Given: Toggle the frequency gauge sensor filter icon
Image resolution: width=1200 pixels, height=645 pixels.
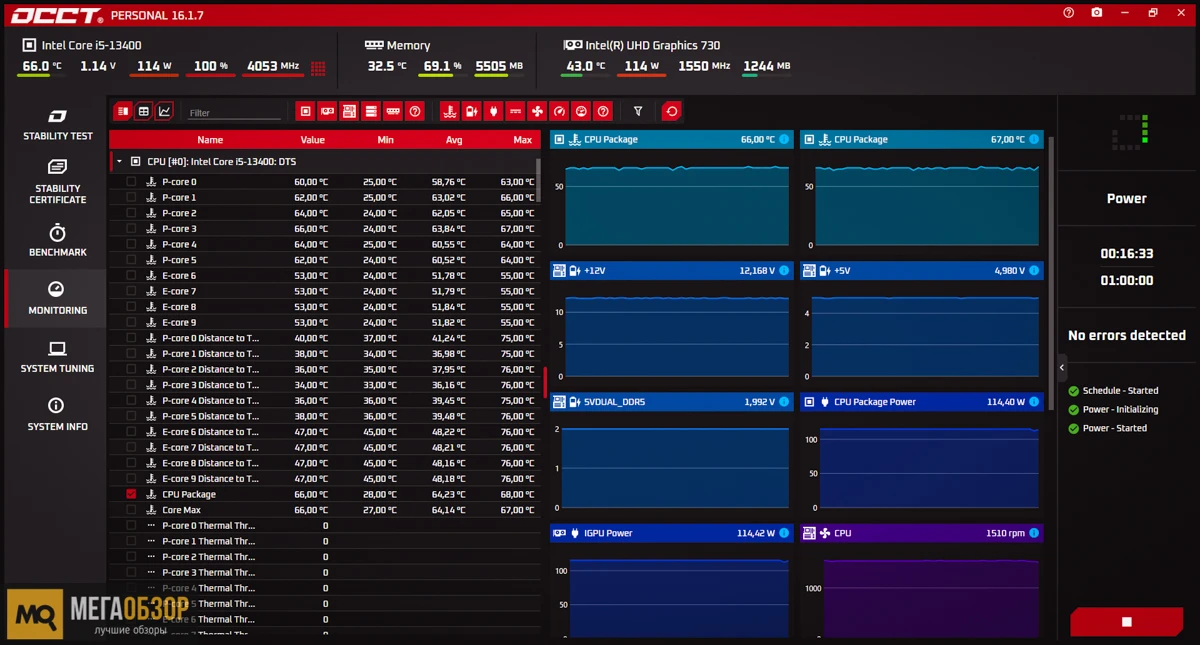Looking at the screenshot, I should click(559, 111).
